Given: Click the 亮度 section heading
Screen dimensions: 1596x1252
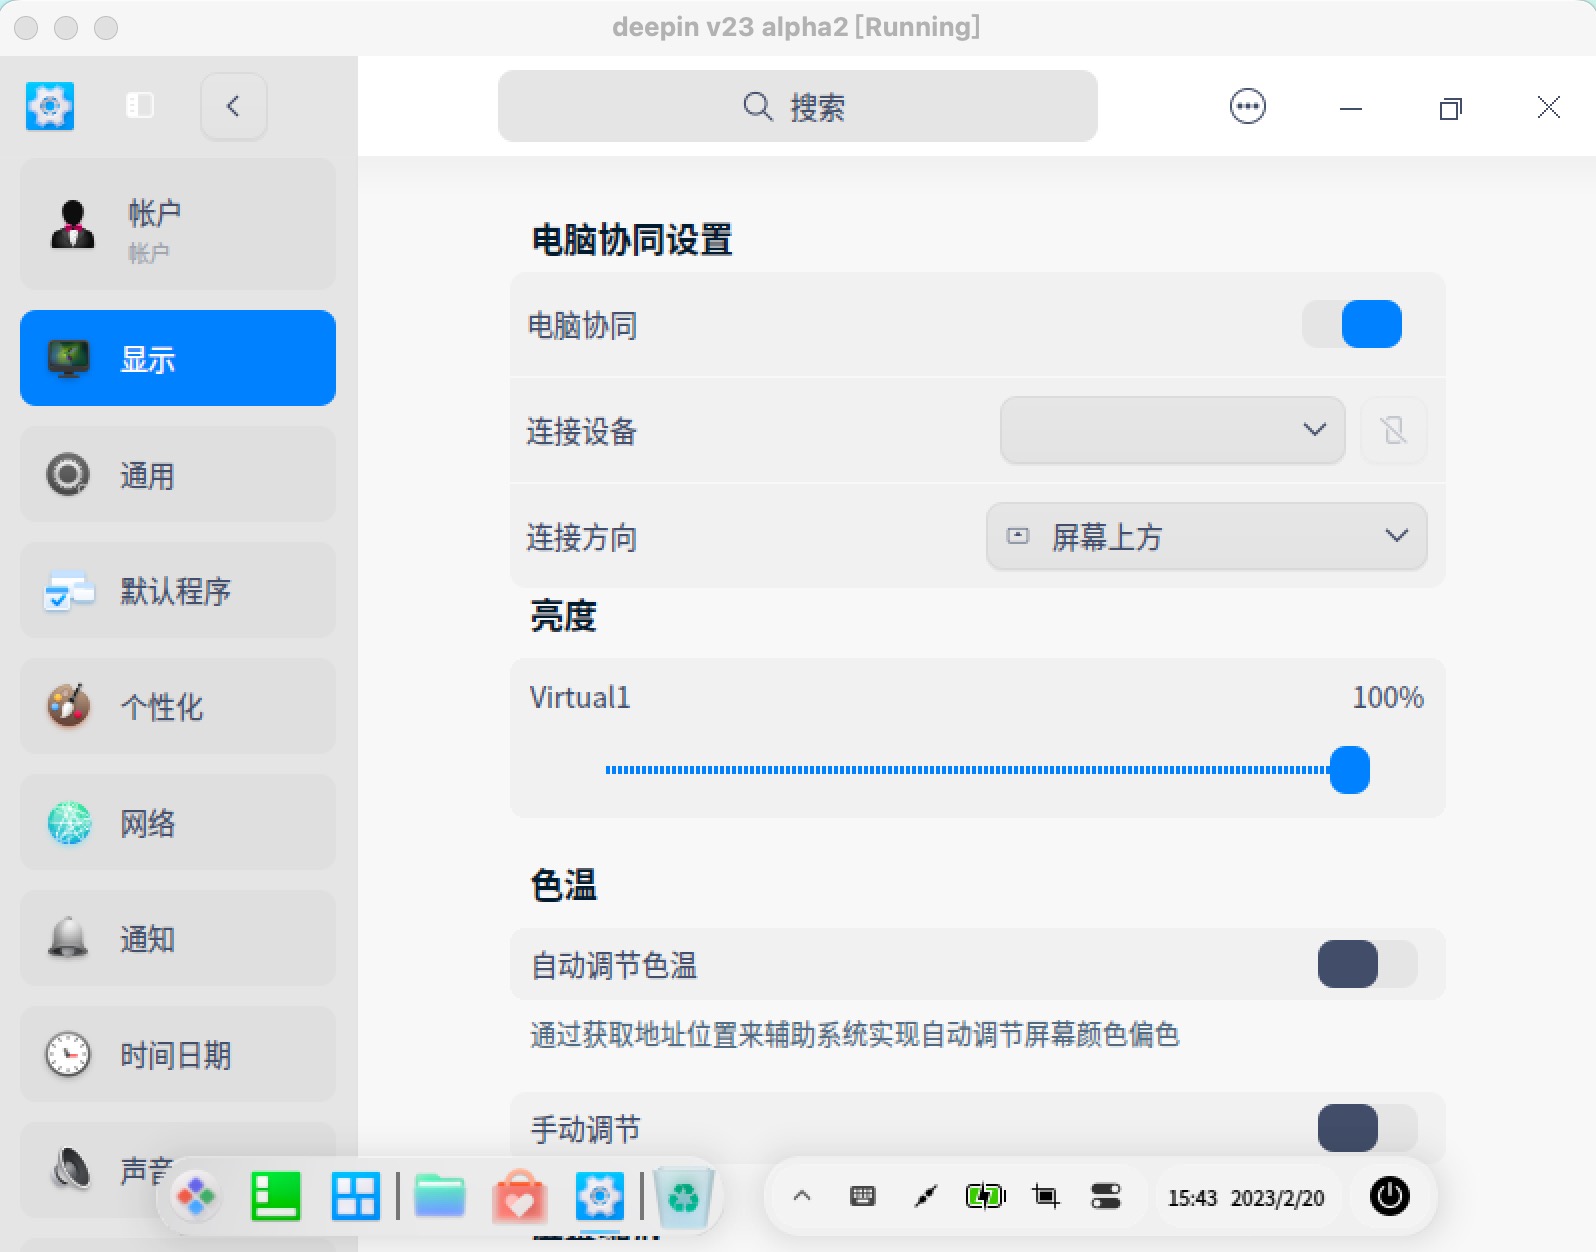Looking at the screenshot, I should 563,616.
